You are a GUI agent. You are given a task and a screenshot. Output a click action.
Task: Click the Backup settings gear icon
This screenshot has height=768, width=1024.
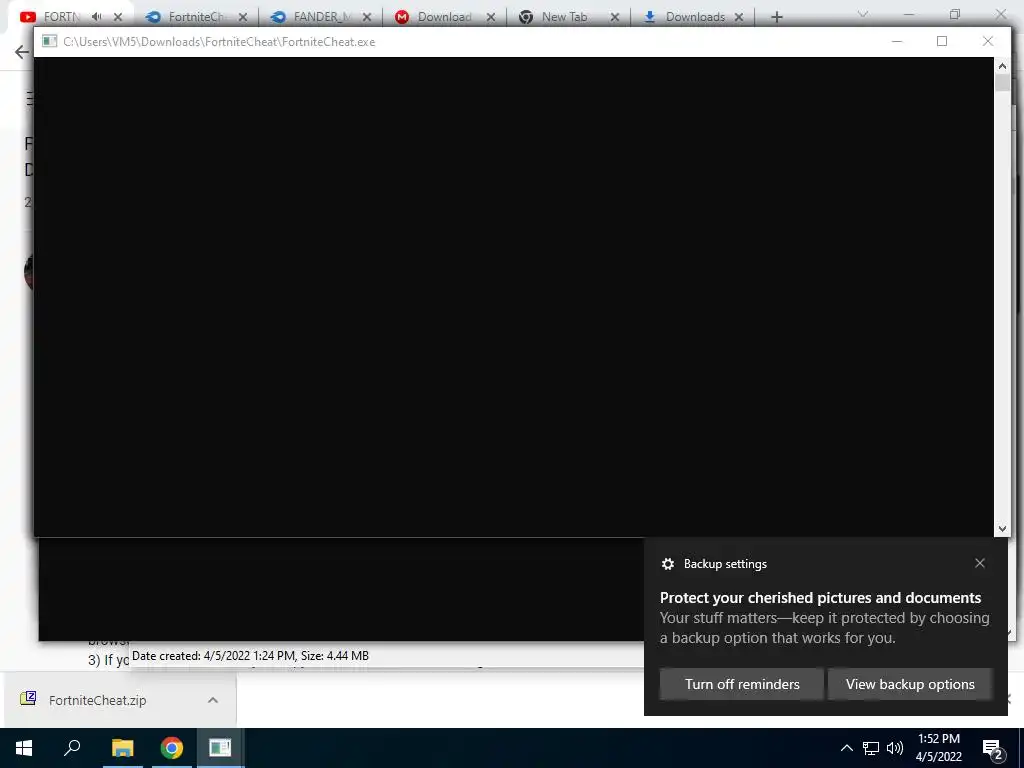click(667, 564)
